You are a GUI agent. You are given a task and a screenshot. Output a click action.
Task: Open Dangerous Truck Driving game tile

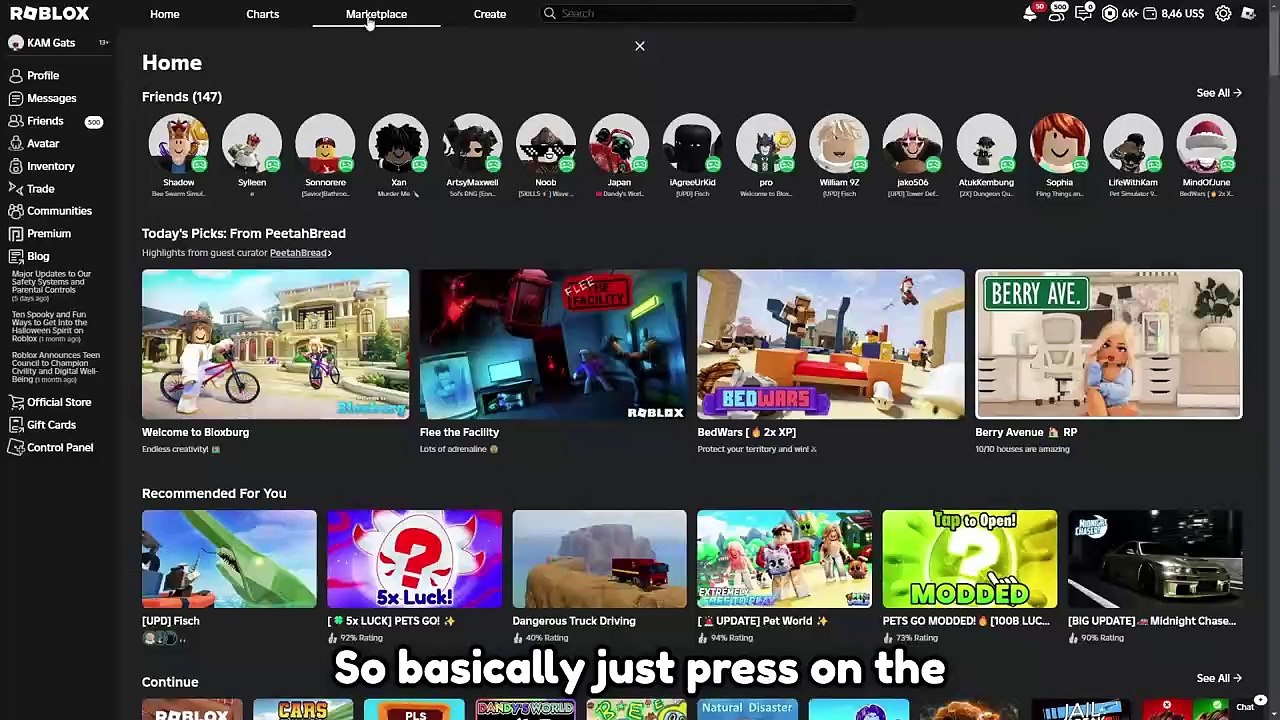(600, 559)
